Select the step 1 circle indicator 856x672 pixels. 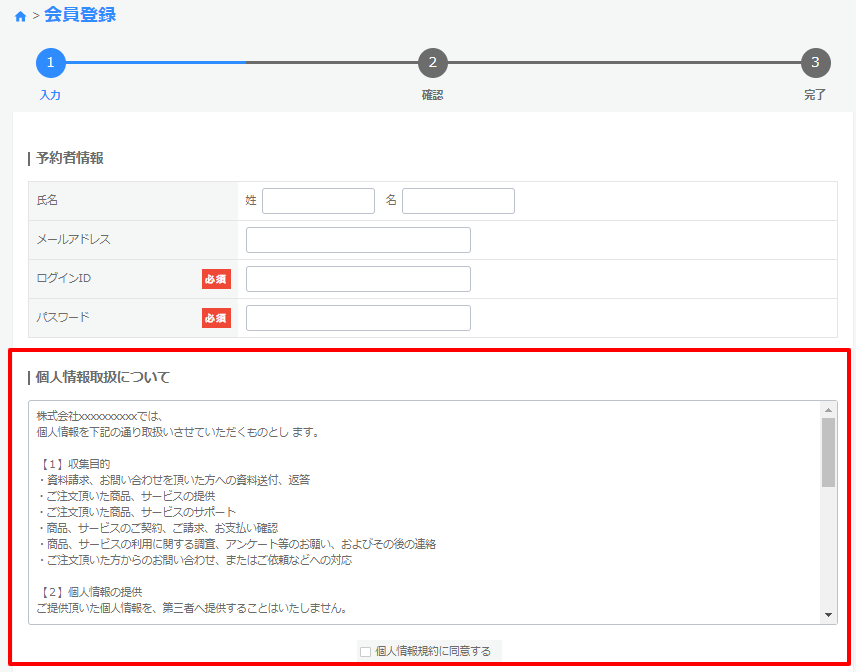click(51, 62)
